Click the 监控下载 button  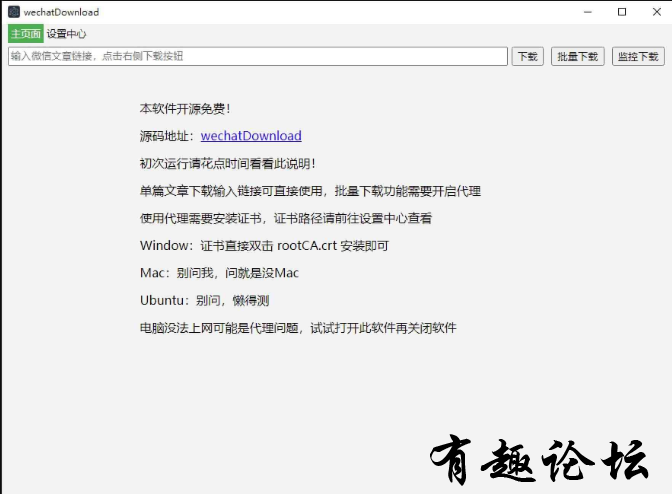[638, 57]
